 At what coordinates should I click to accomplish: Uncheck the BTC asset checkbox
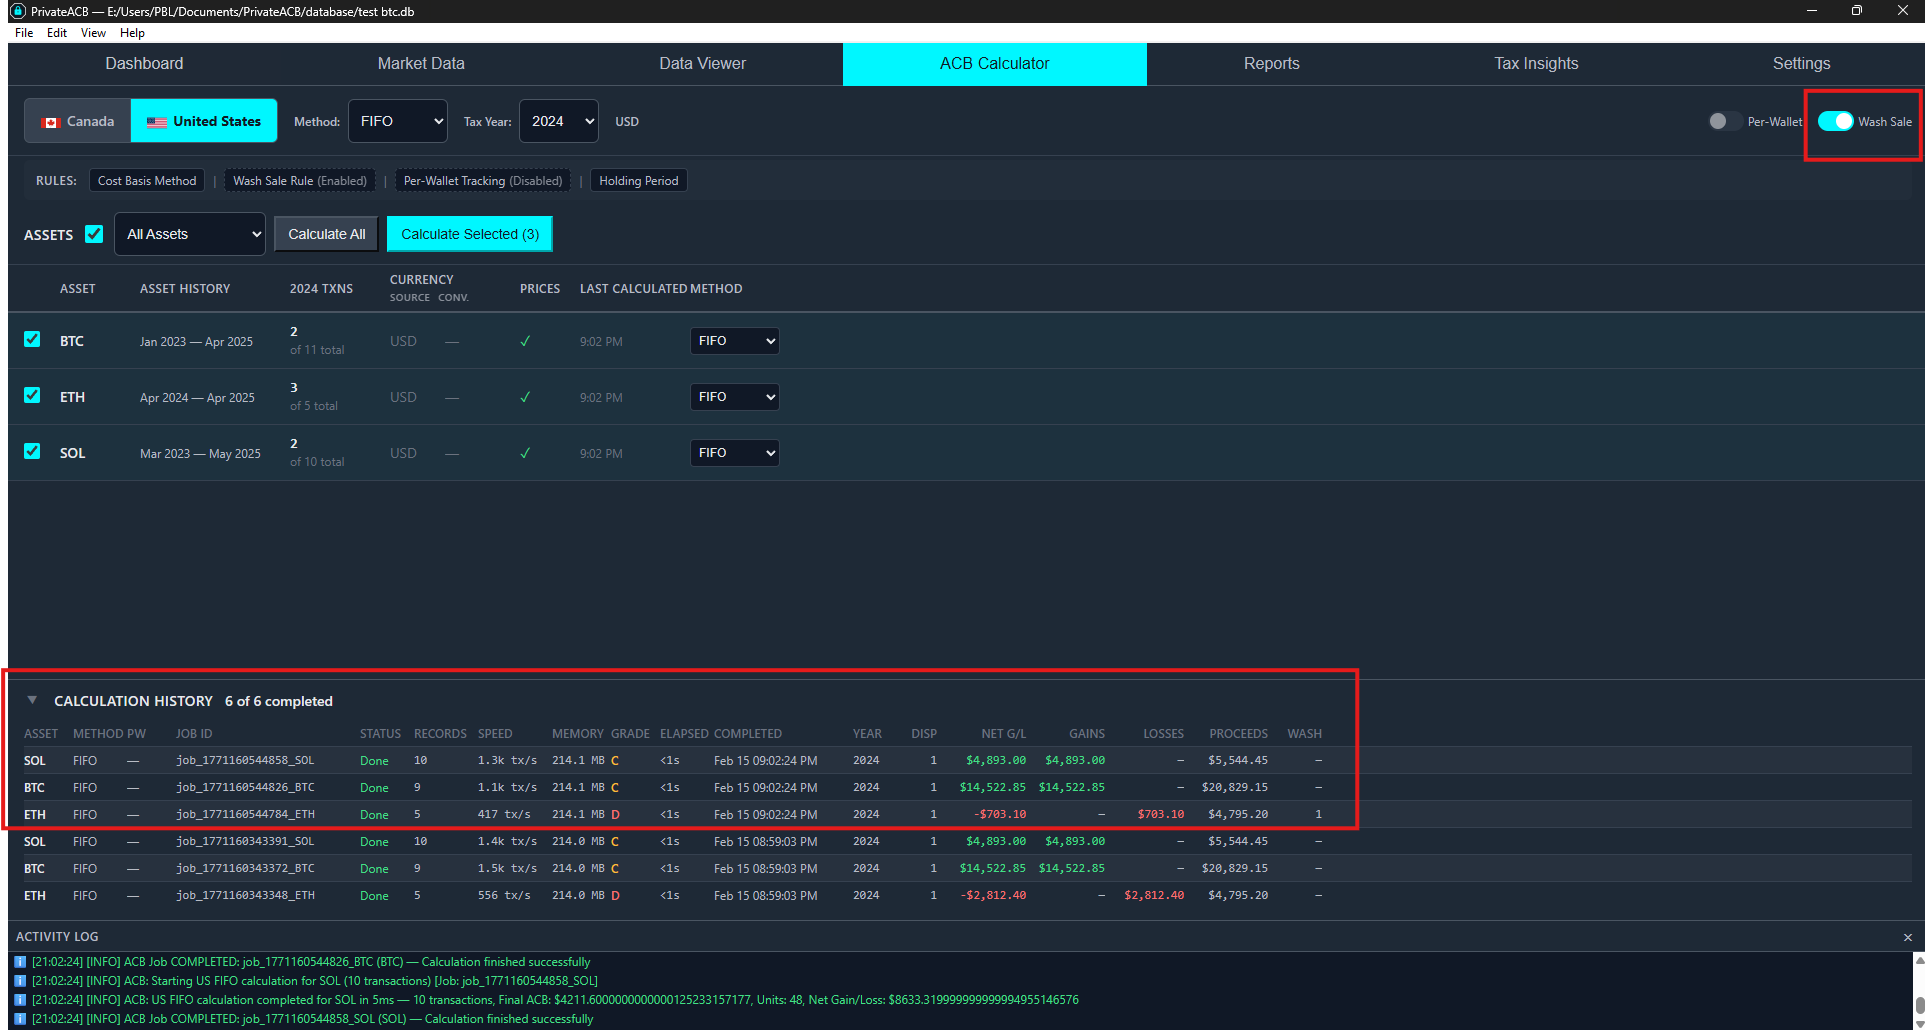tap(32, 340)
